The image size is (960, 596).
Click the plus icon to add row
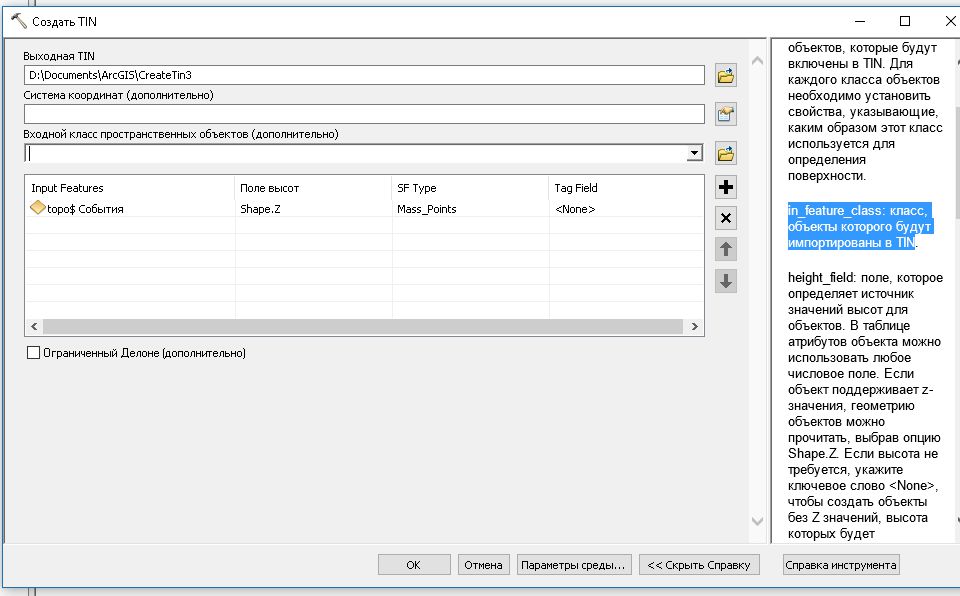[x=727, y=187]
